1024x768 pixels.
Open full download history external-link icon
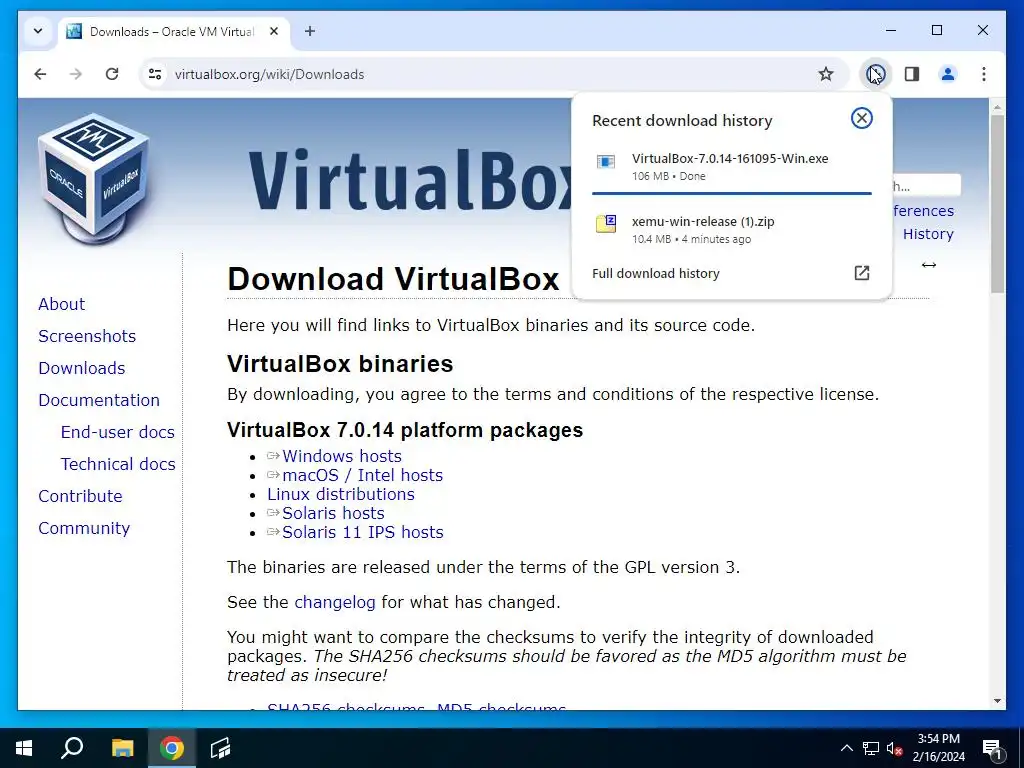[x=862, y=273]
